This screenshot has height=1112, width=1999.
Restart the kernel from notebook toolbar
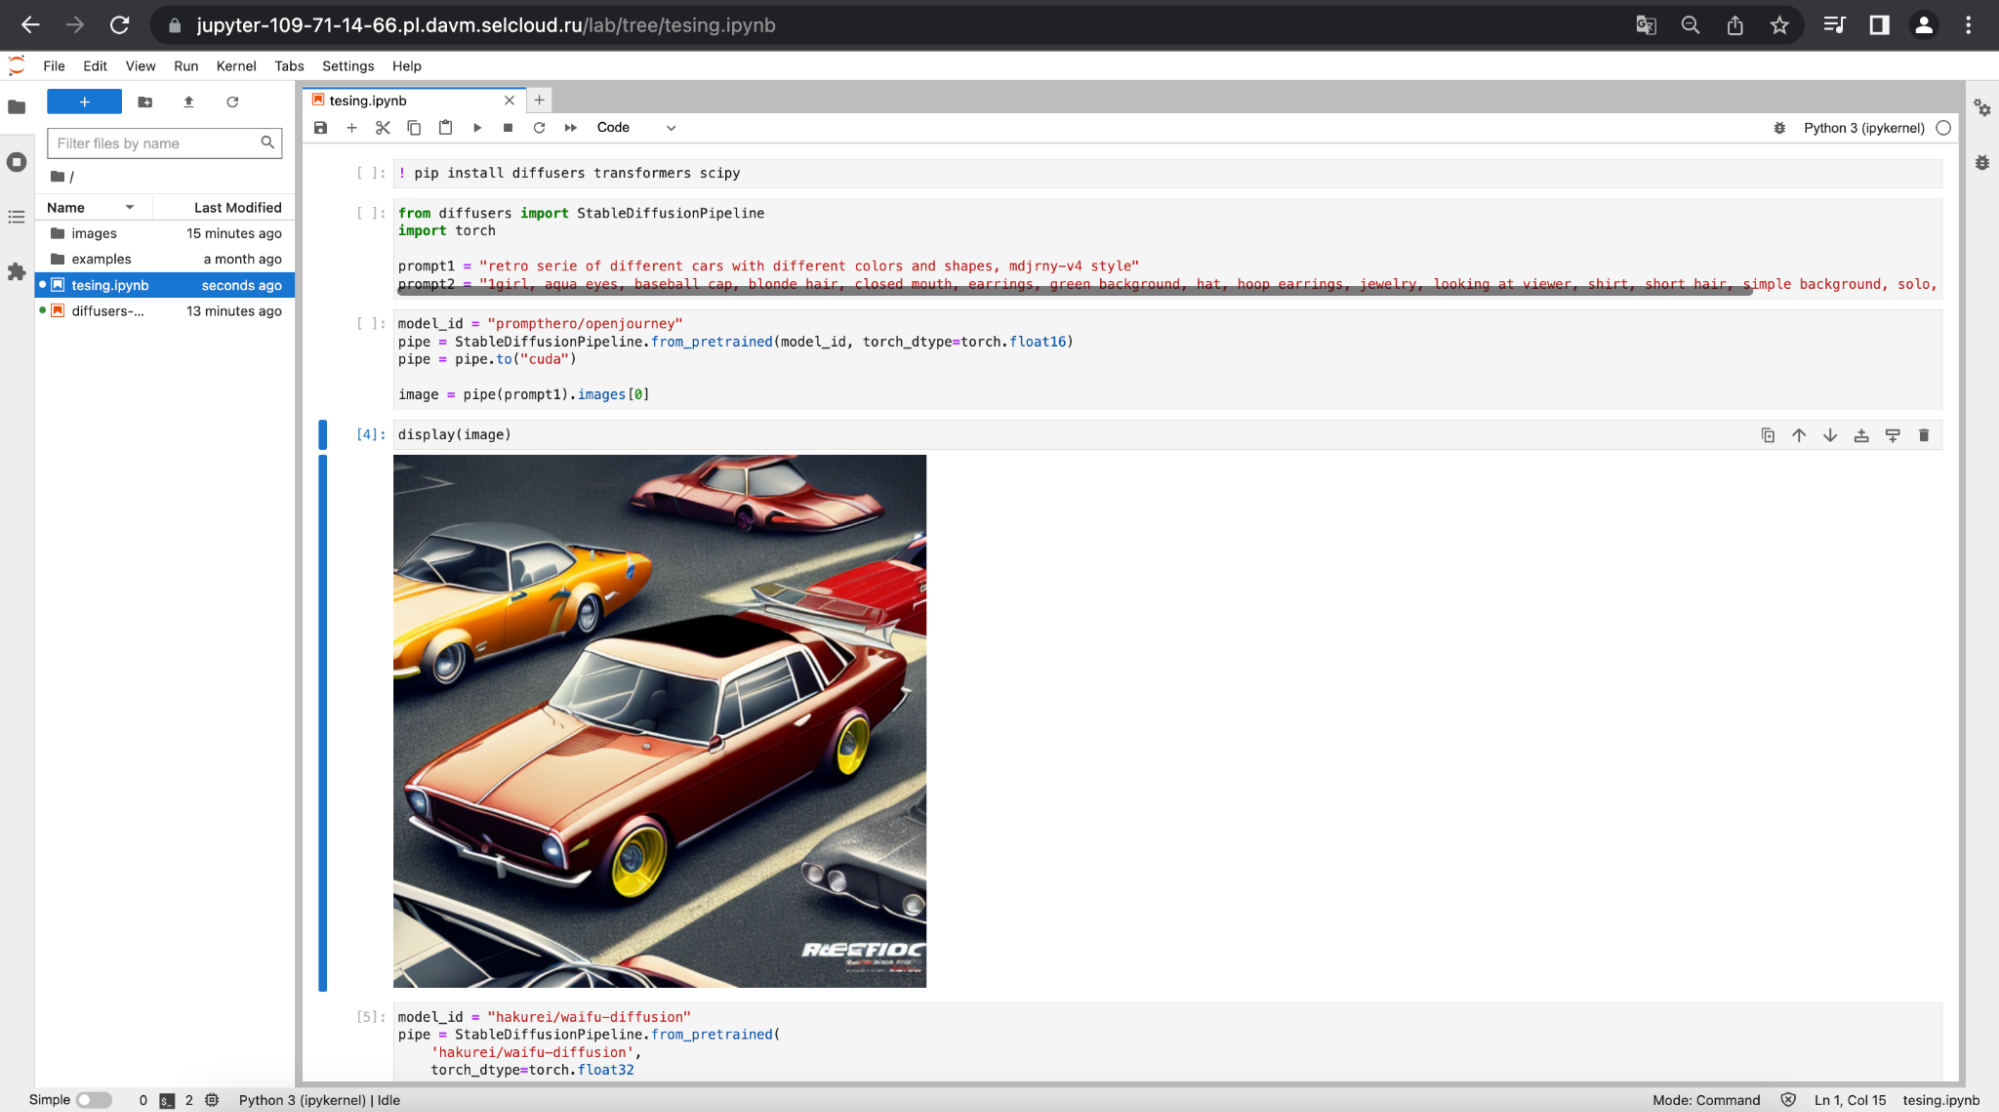tap(539, 128)
